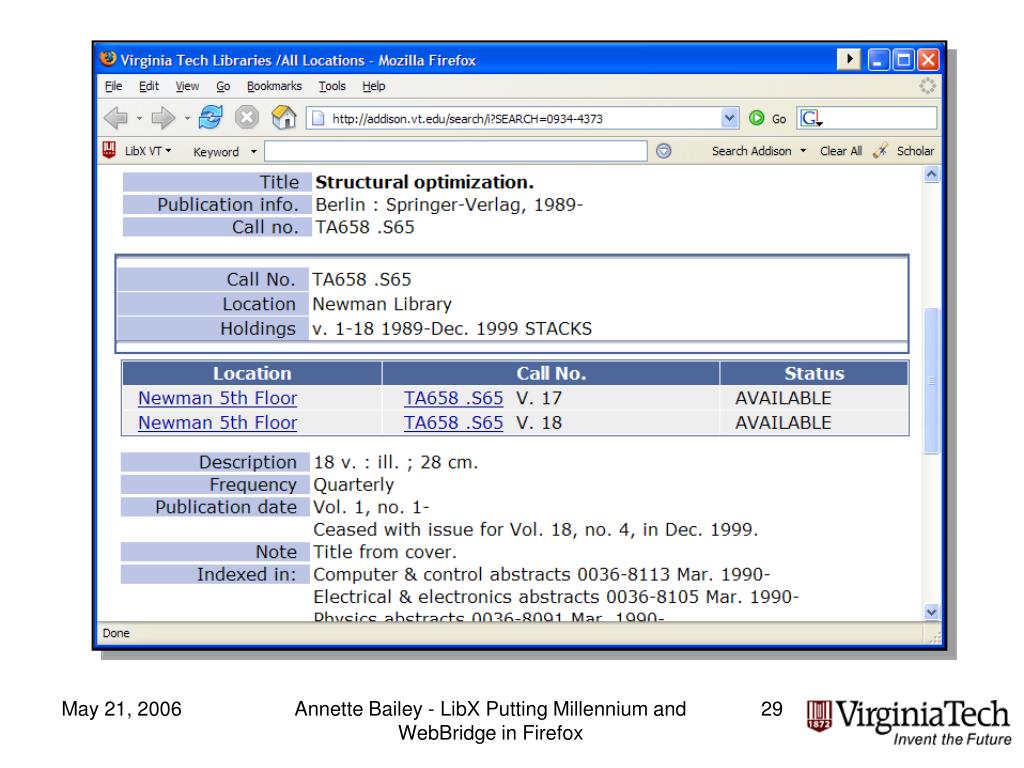
Task: Click the Back arrow in Firefox toolbar
Action: pyautogui.click(x=116, y=118)
